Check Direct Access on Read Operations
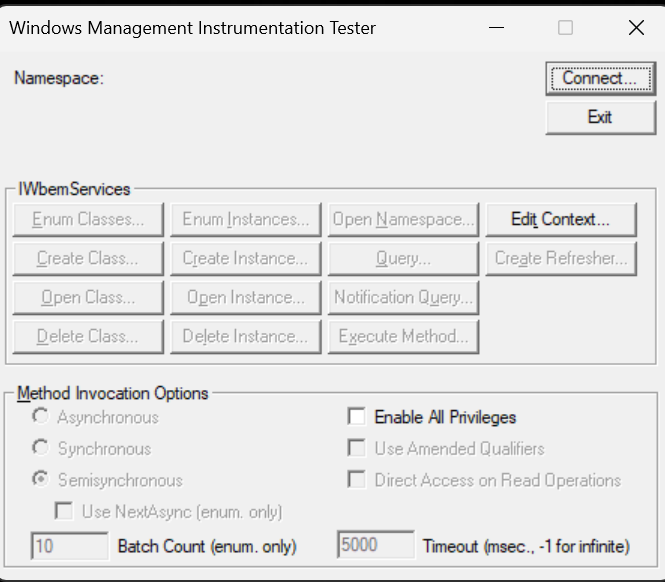This screenshot has width=665, height=582. (x=356, y=479)
